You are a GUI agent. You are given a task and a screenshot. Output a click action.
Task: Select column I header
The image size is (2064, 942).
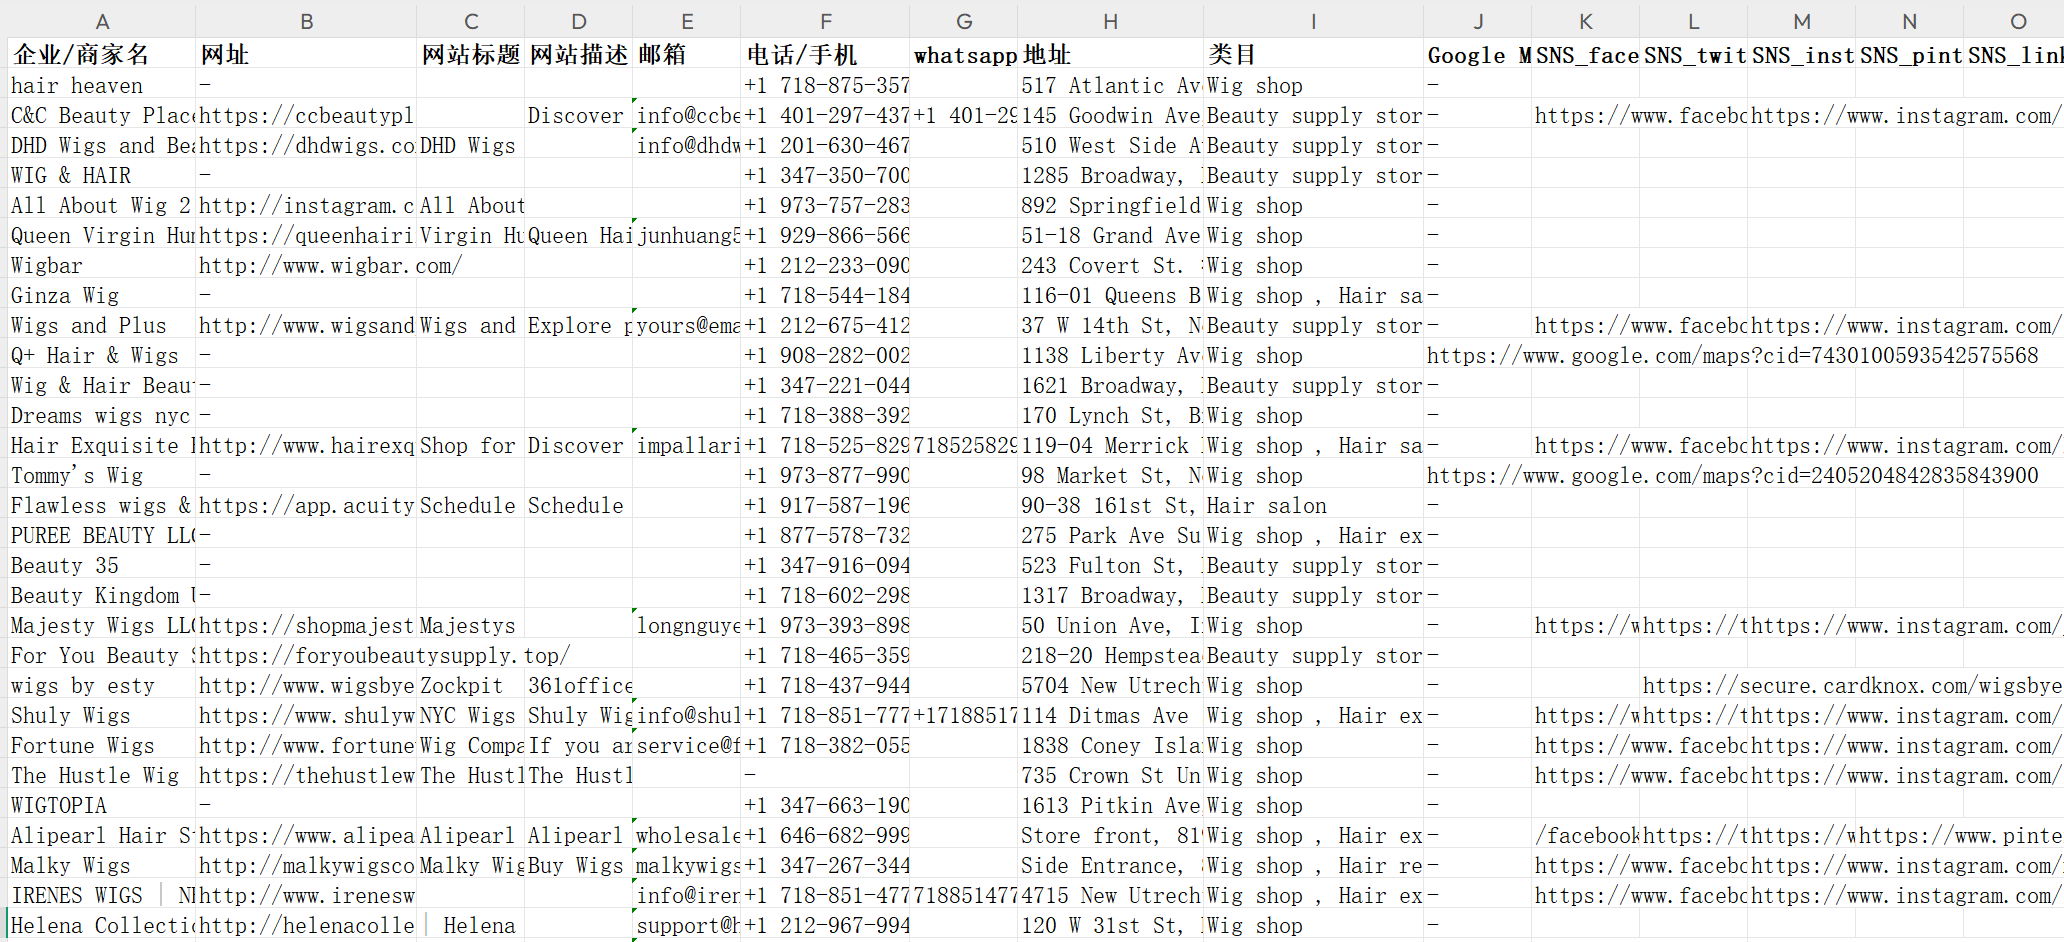pos(1313,21)
